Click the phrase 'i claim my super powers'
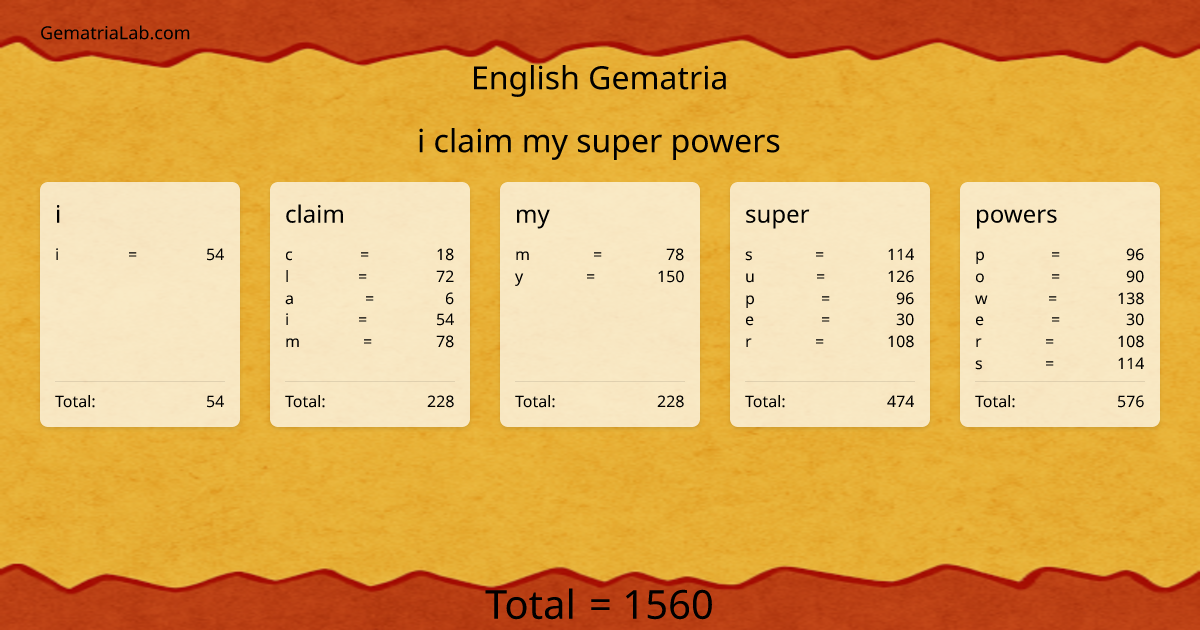The width and height of the screenshot is (1200, 630). (x=599, y=142)
